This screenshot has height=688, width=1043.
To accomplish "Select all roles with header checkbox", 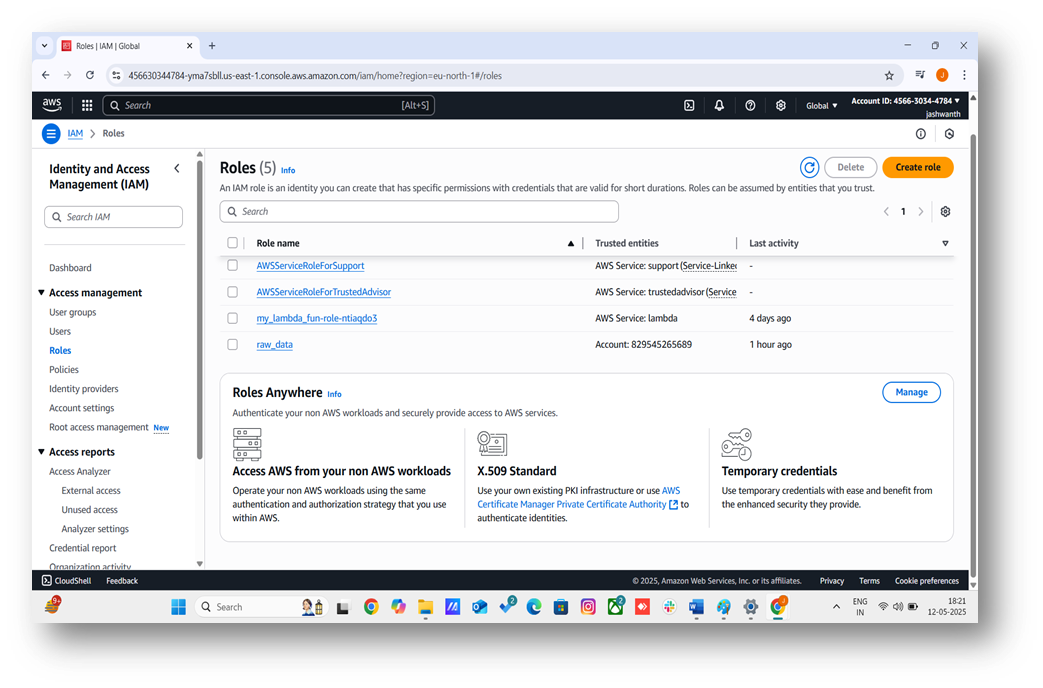I will (232, 243).
